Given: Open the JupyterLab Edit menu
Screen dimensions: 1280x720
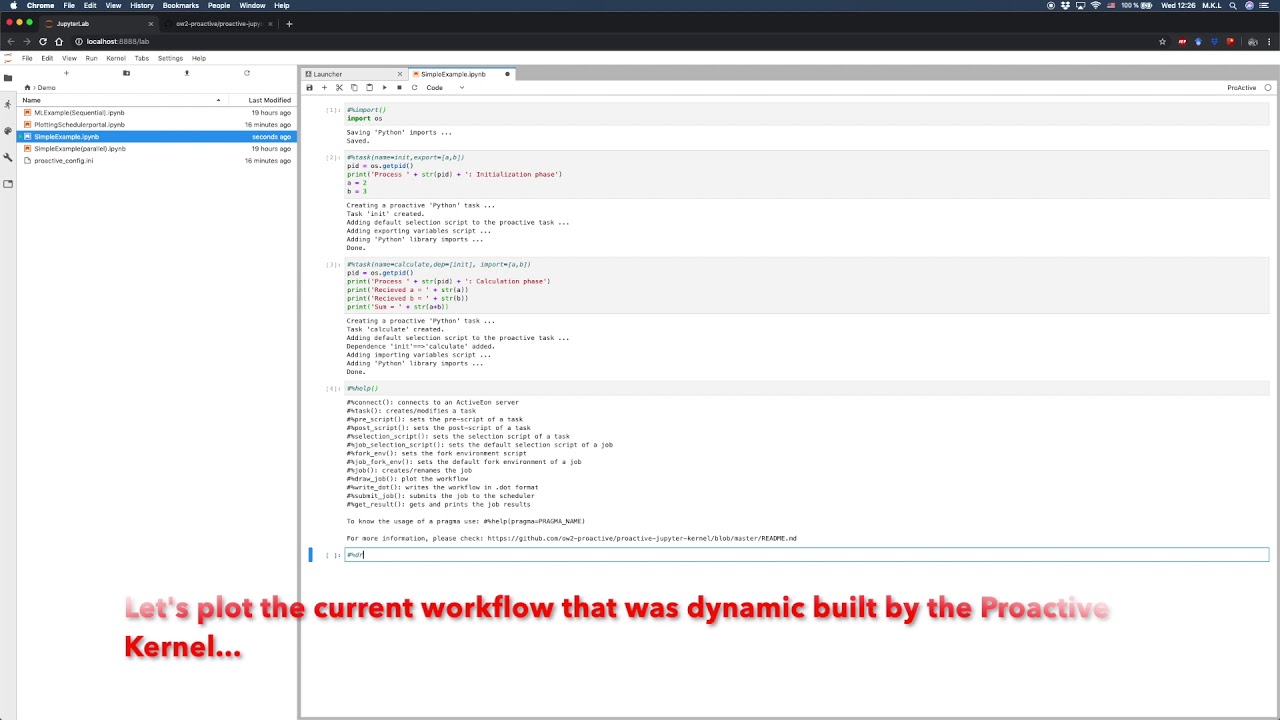Looking at the screenshot, I should (x=47, y=58).
